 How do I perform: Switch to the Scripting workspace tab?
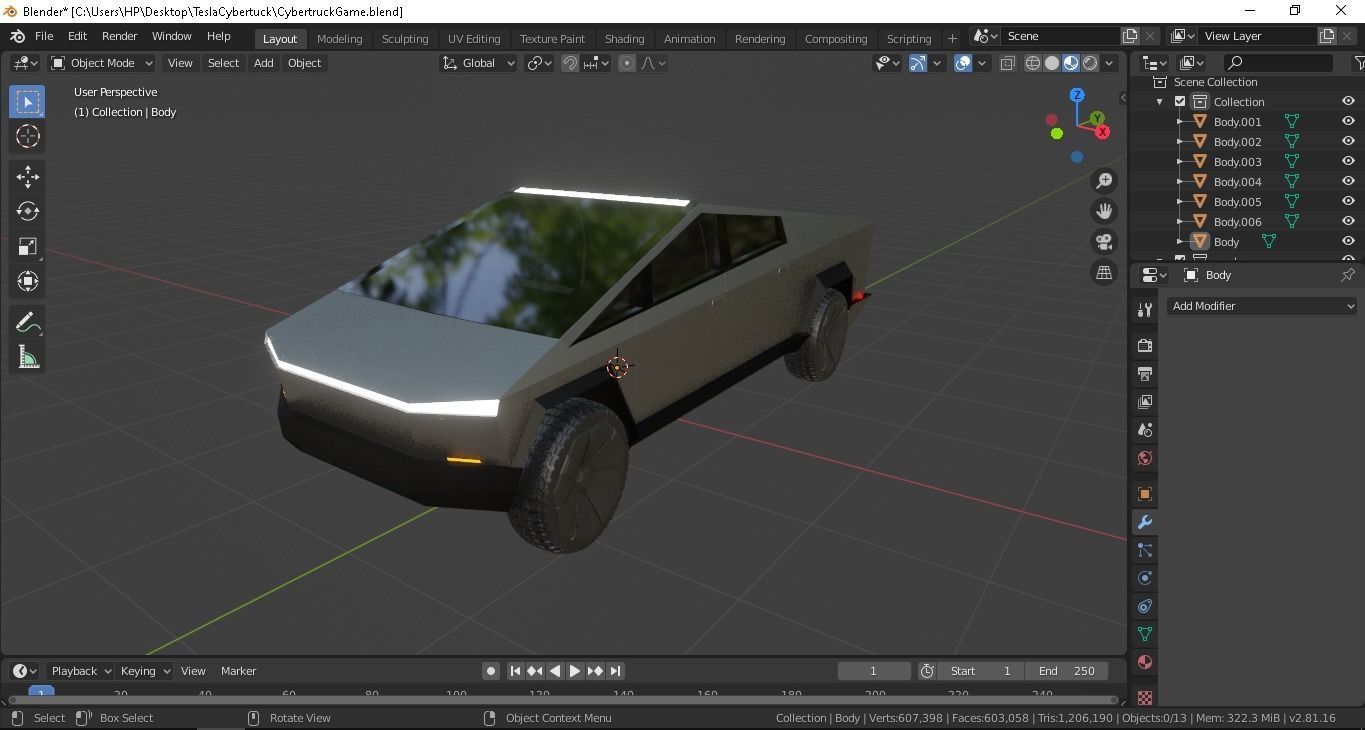pyautogui.click(x=909, y=39)
